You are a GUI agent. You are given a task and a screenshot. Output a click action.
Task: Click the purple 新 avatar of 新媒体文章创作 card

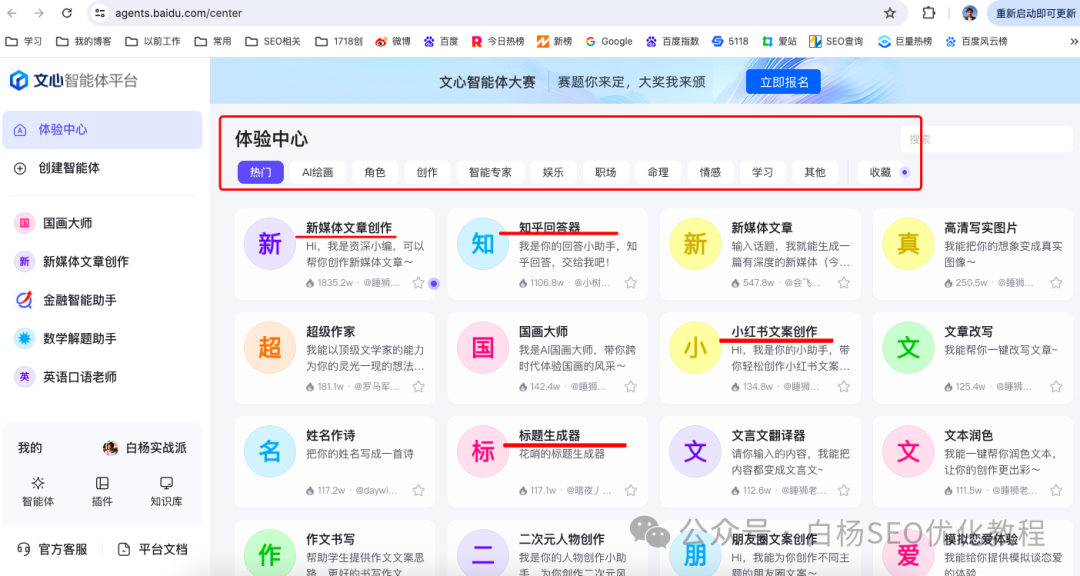(269, 243)
